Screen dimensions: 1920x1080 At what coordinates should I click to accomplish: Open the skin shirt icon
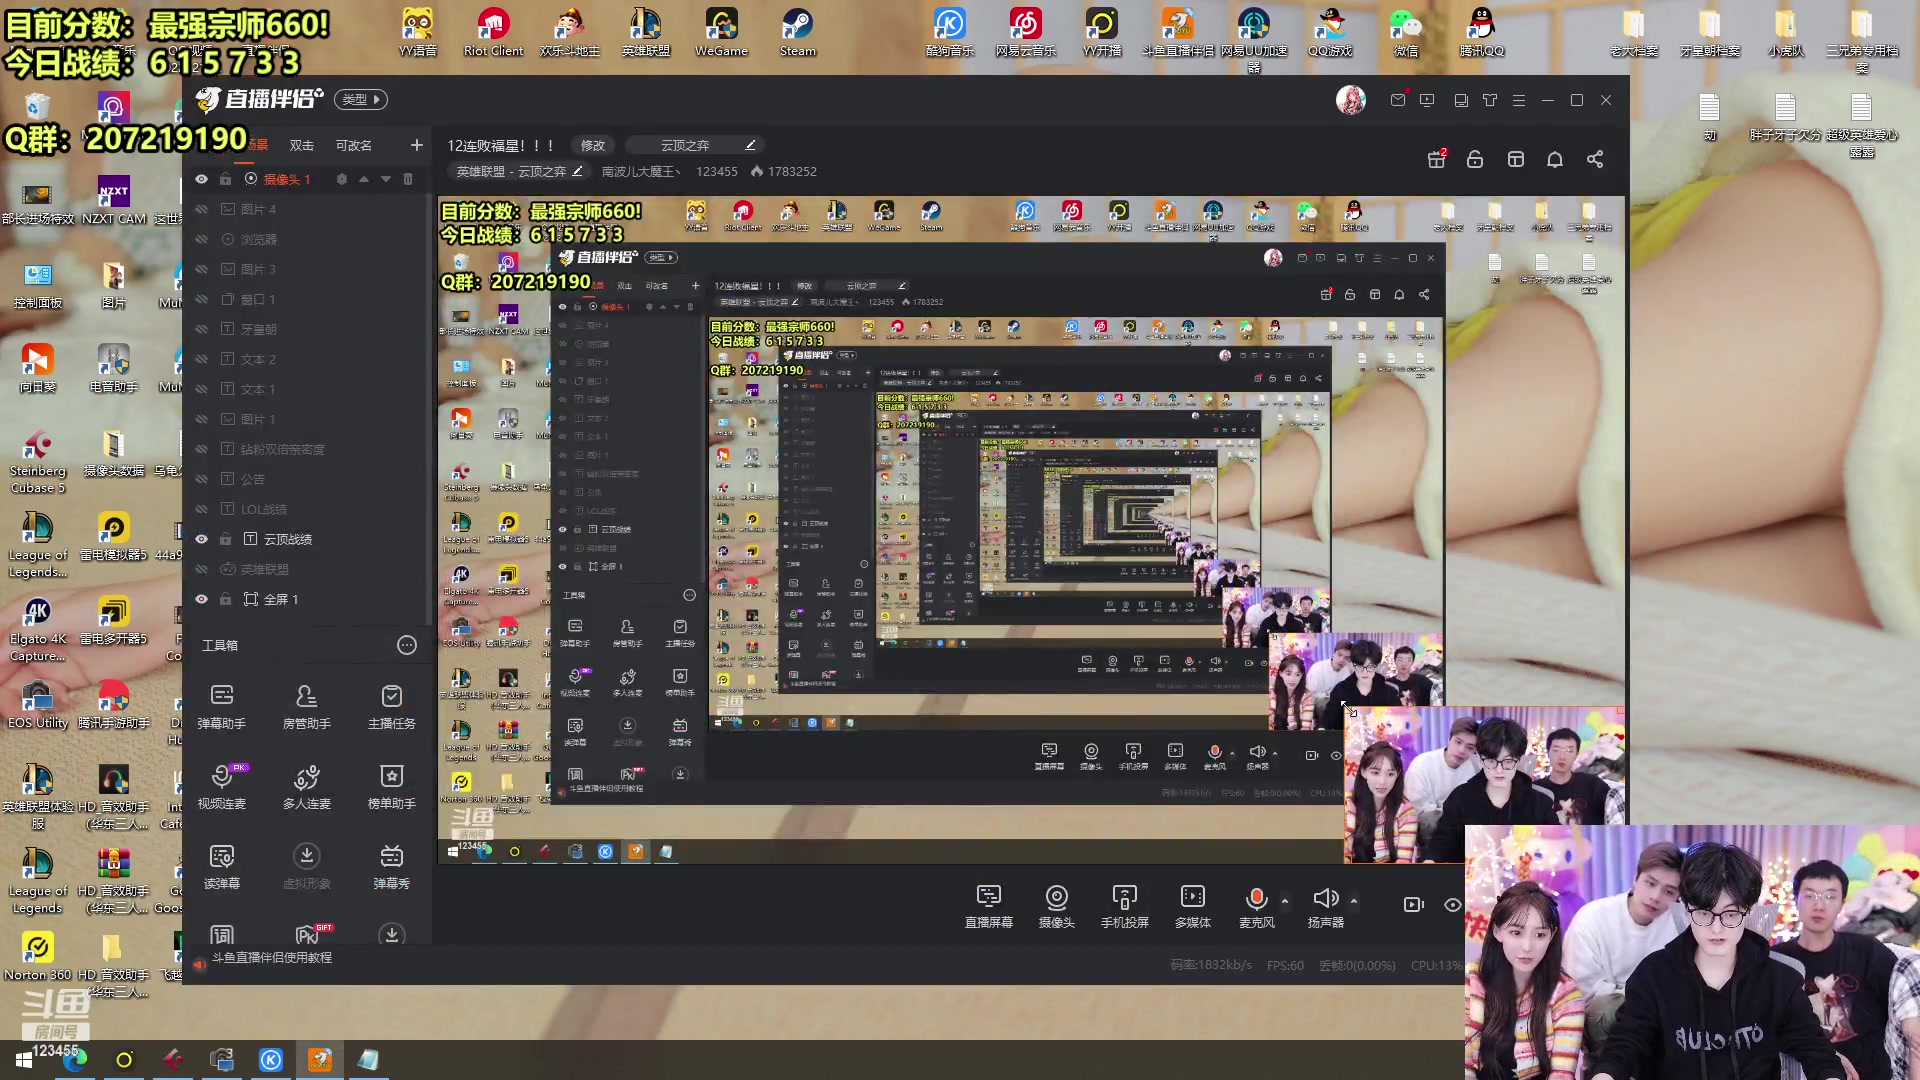[1490, 100]
